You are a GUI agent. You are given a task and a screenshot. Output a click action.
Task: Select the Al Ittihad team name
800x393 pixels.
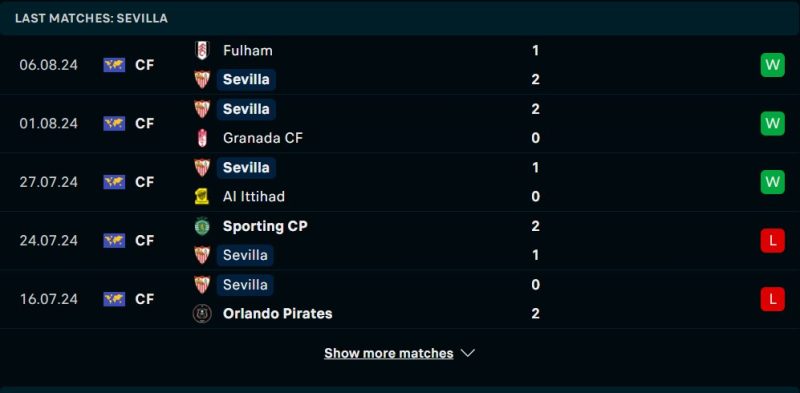tap(254, 196)
